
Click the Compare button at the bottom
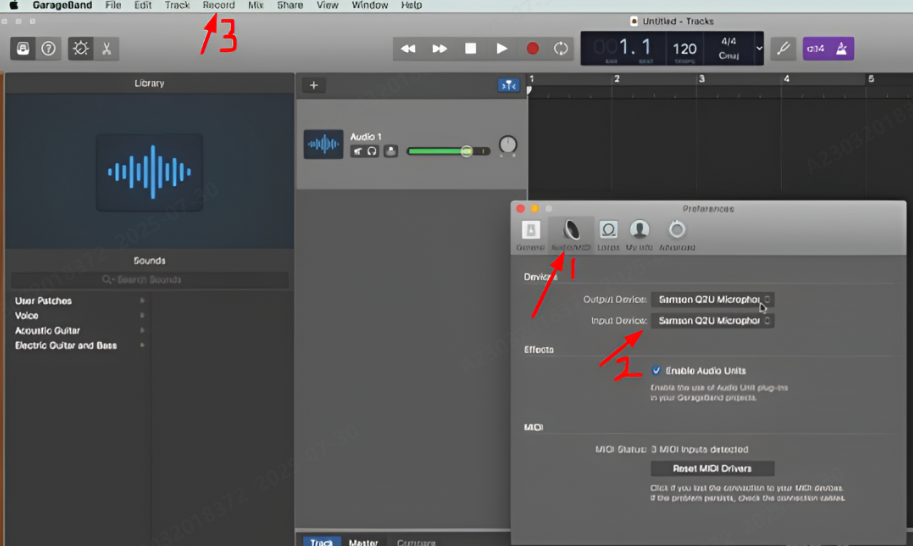pos(416,541)
